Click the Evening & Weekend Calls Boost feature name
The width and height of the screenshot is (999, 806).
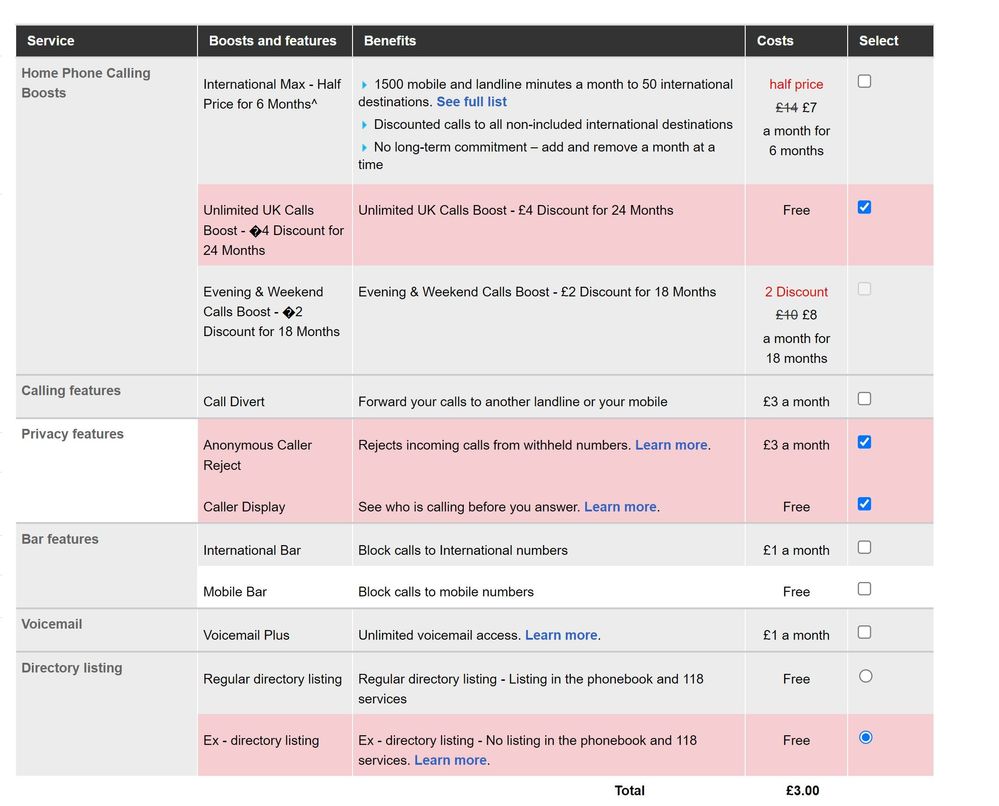tap(271, 312)
